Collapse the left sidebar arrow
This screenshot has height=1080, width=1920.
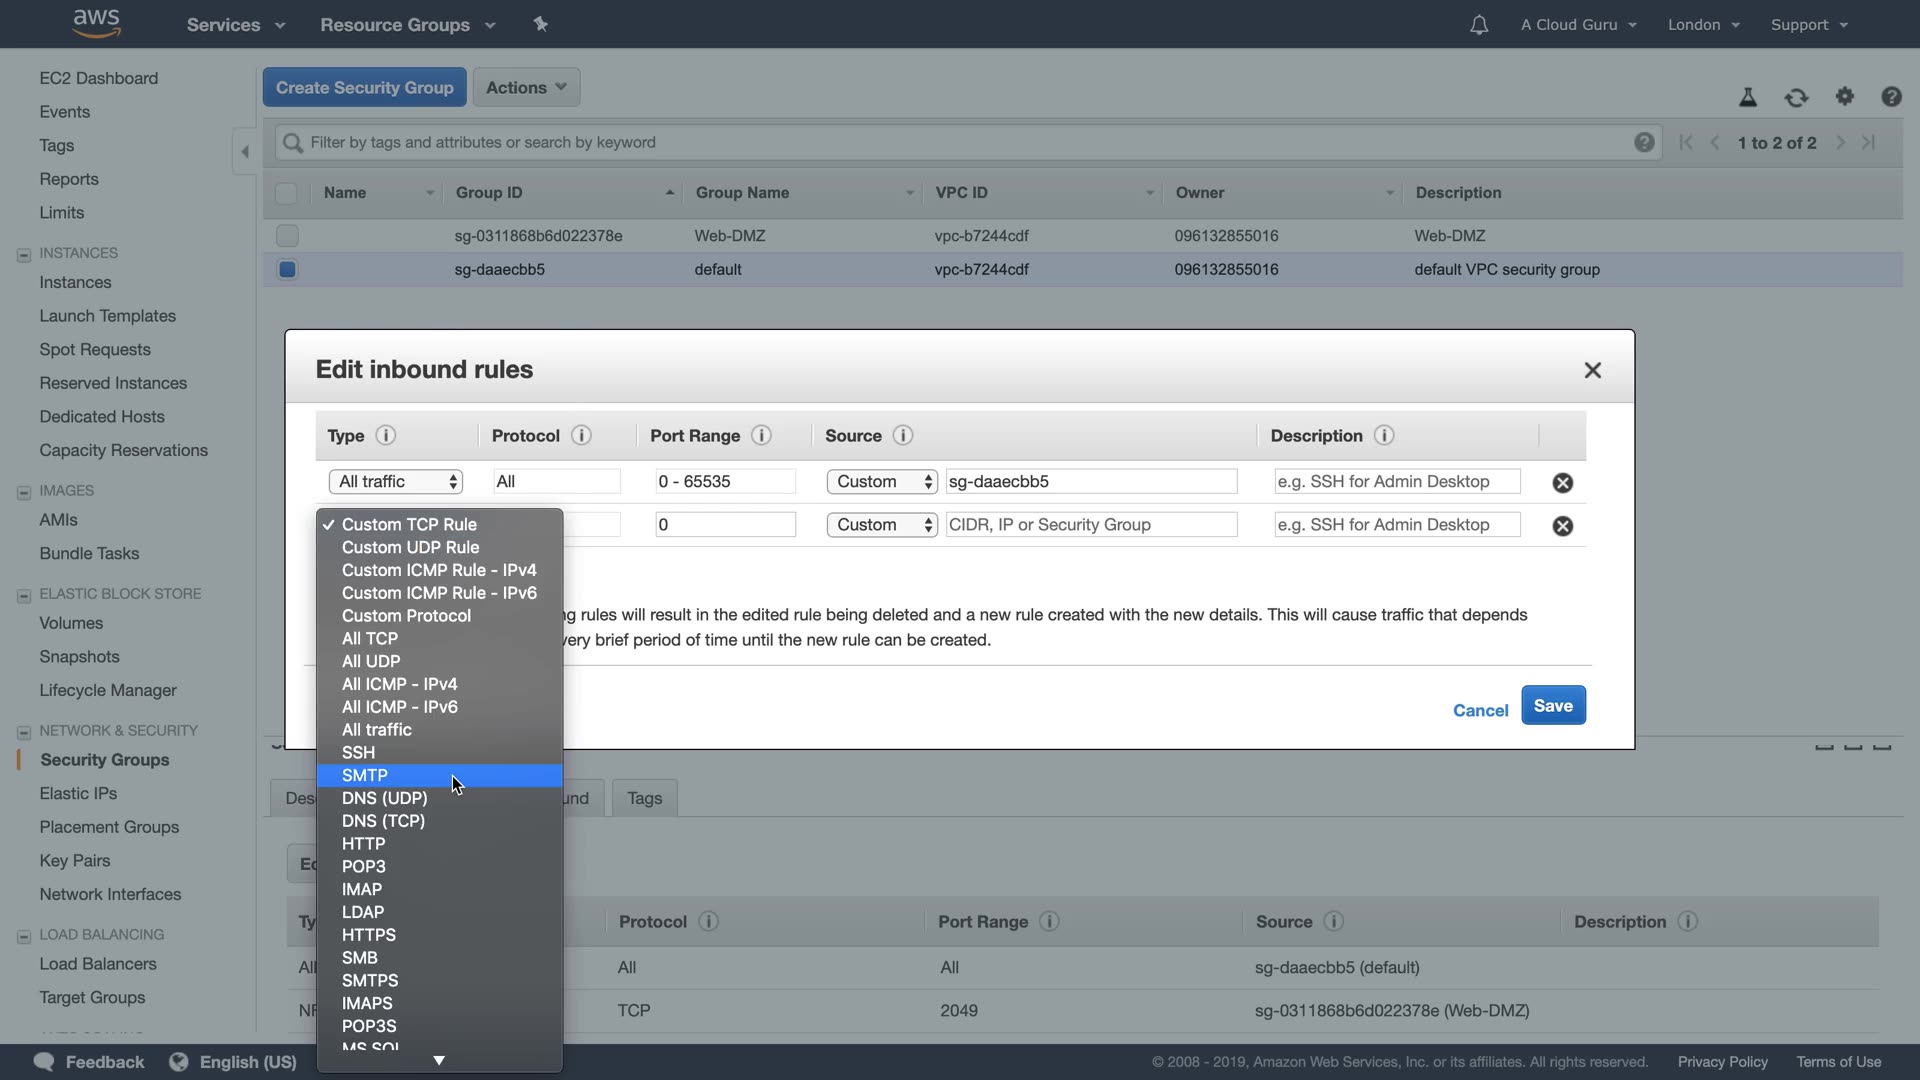tap(245, 151)
